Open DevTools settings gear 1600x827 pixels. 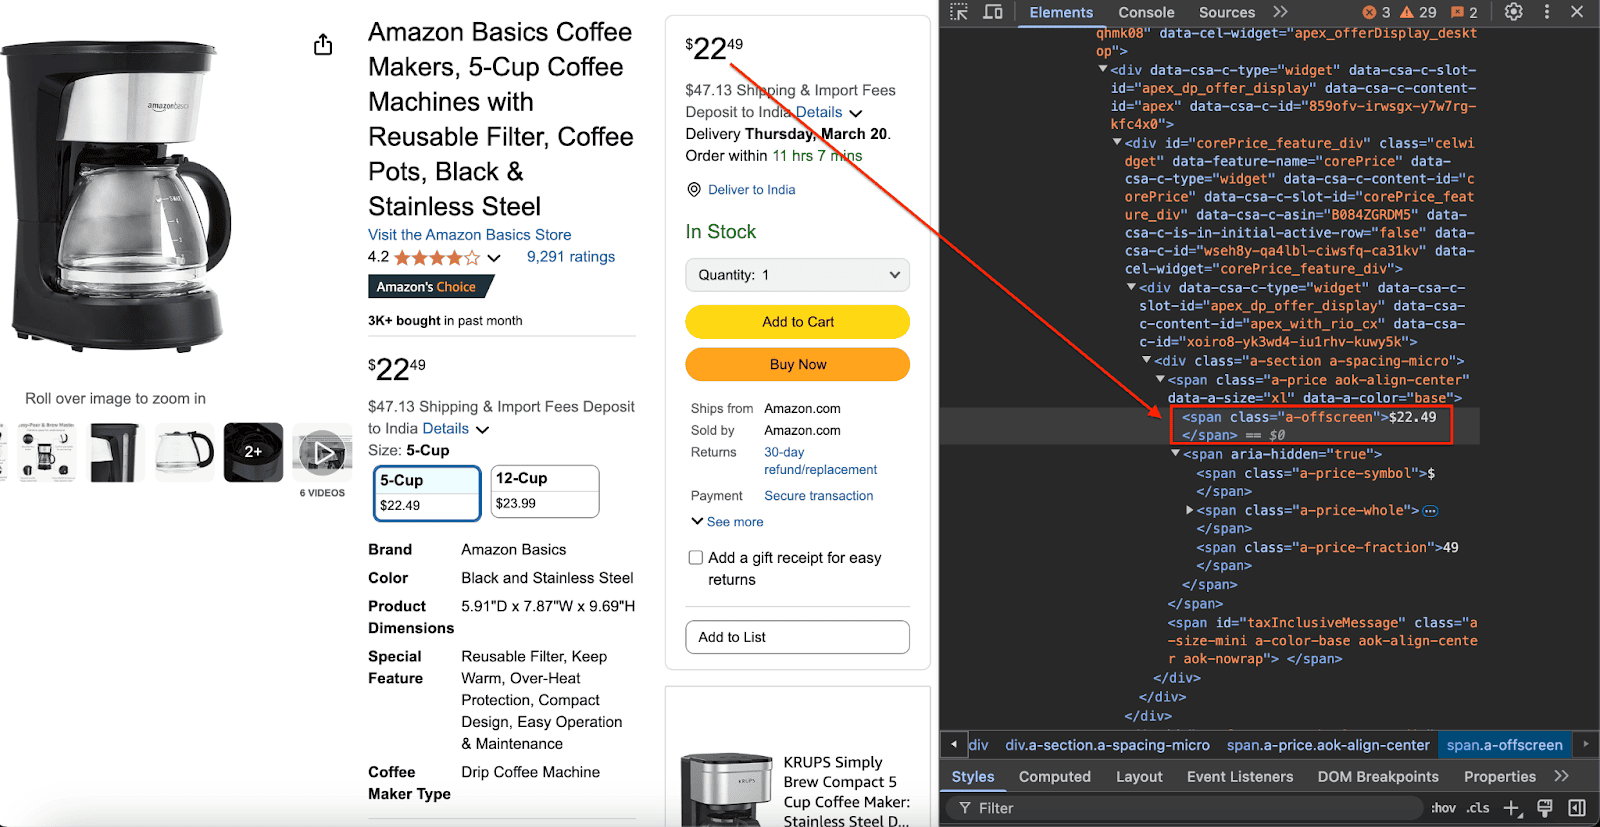[1514, 12]
